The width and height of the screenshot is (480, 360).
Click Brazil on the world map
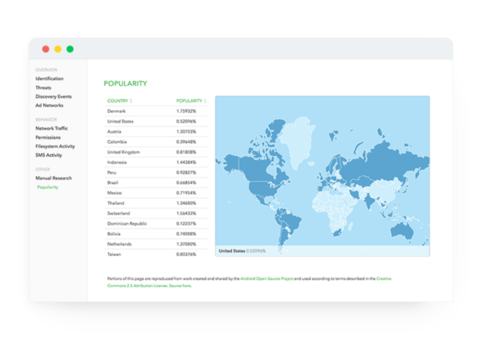tap(291, 223)
